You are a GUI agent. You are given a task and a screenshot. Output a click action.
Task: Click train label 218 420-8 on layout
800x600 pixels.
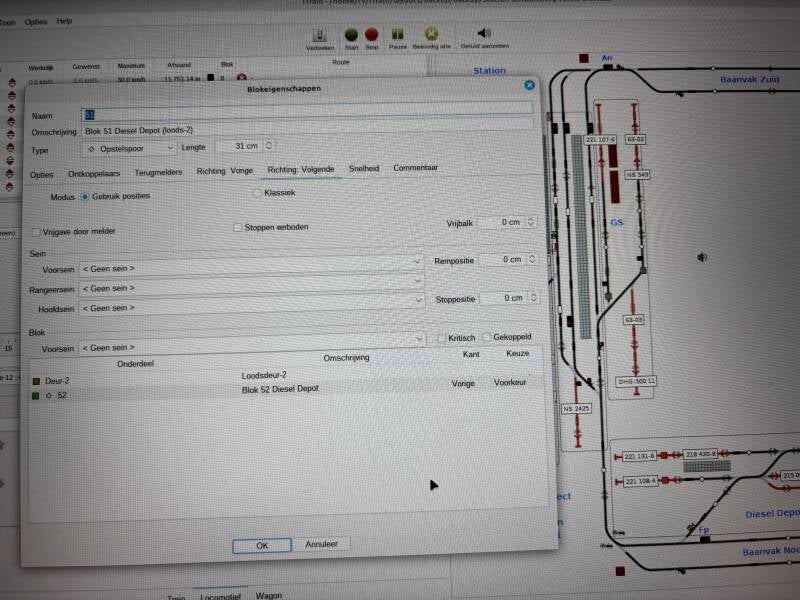point(701,454)
